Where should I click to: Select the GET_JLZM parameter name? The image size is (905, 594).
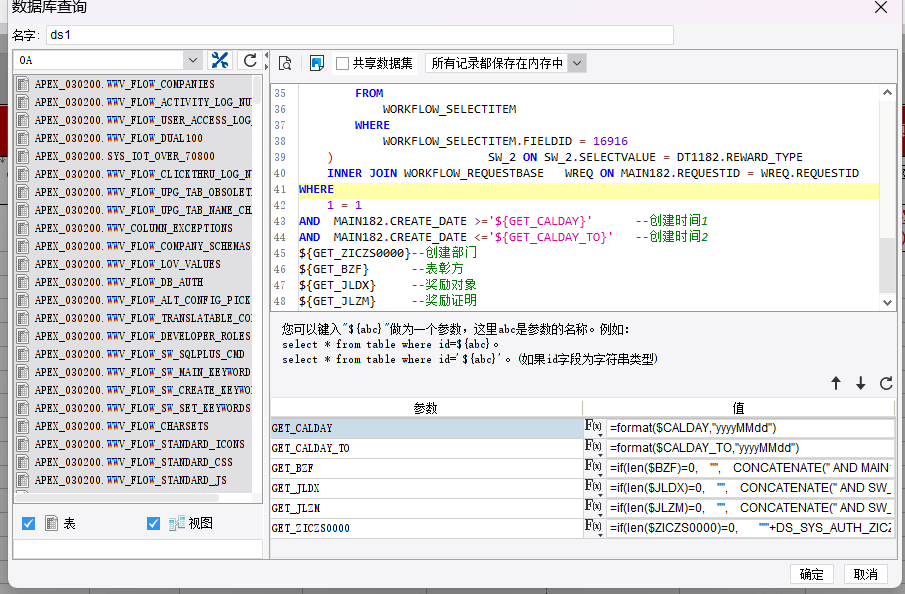(296, 508)
